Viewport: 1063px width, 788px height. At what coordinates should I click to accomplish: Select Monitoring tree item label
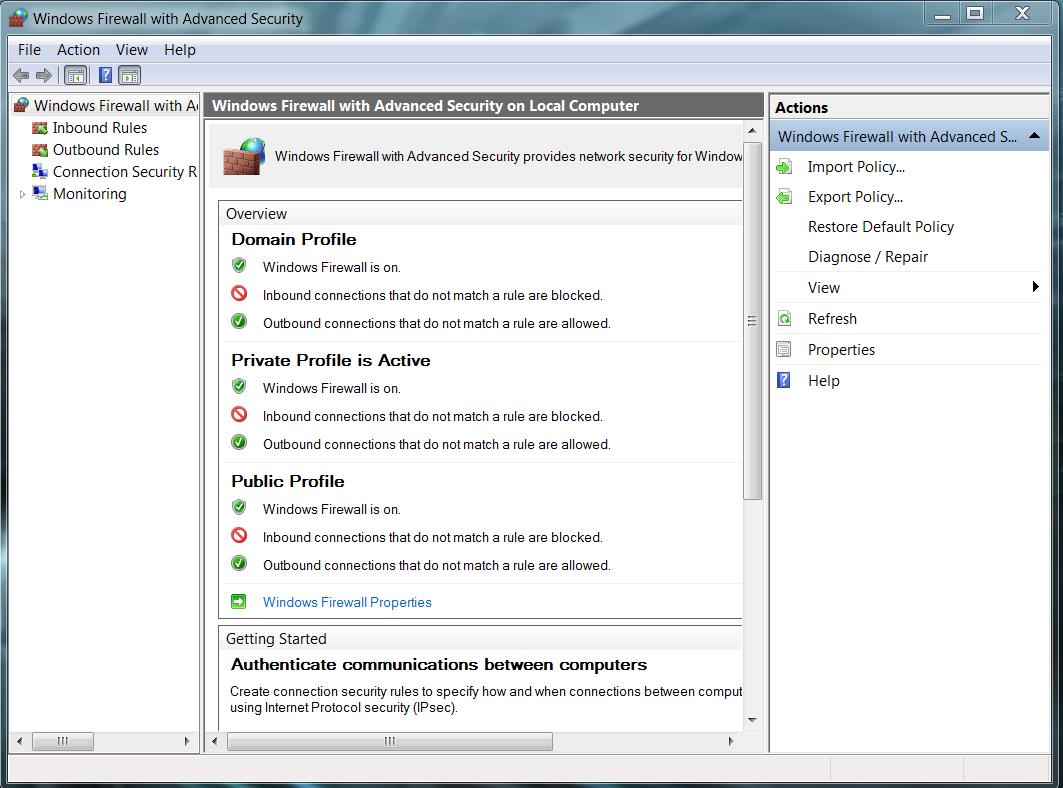[x=89, y=193]
